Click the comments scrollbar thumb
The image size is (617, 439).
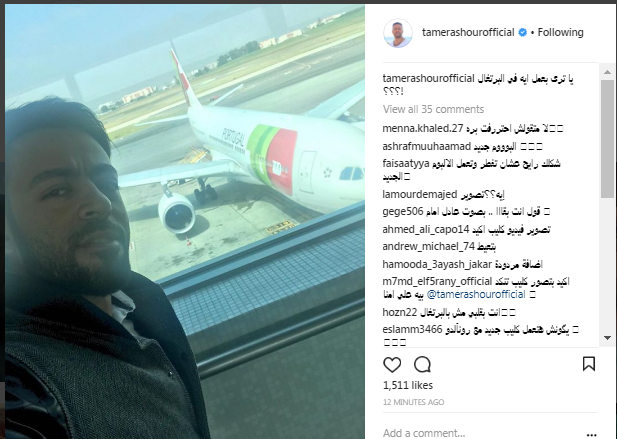pos(607,138)
